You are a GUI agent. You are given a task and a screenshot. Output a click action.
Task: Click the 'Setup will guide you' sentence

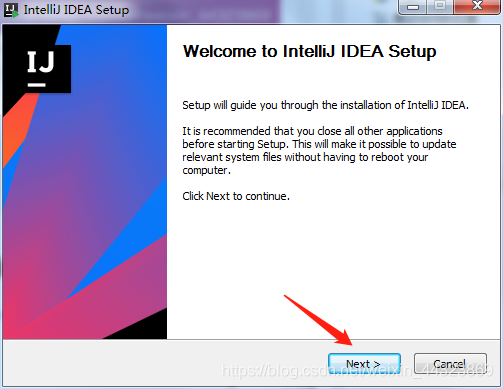(x=325, y=105)
